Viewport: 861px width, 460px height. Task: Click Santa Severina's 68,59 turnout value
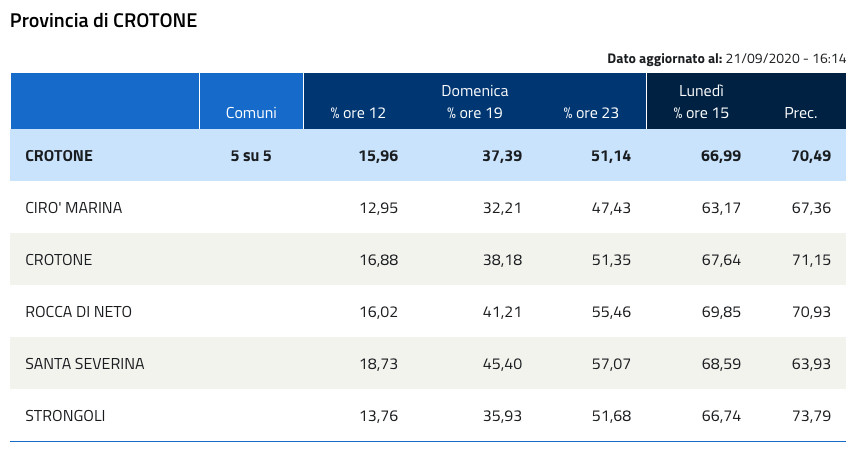pos(720,364)
